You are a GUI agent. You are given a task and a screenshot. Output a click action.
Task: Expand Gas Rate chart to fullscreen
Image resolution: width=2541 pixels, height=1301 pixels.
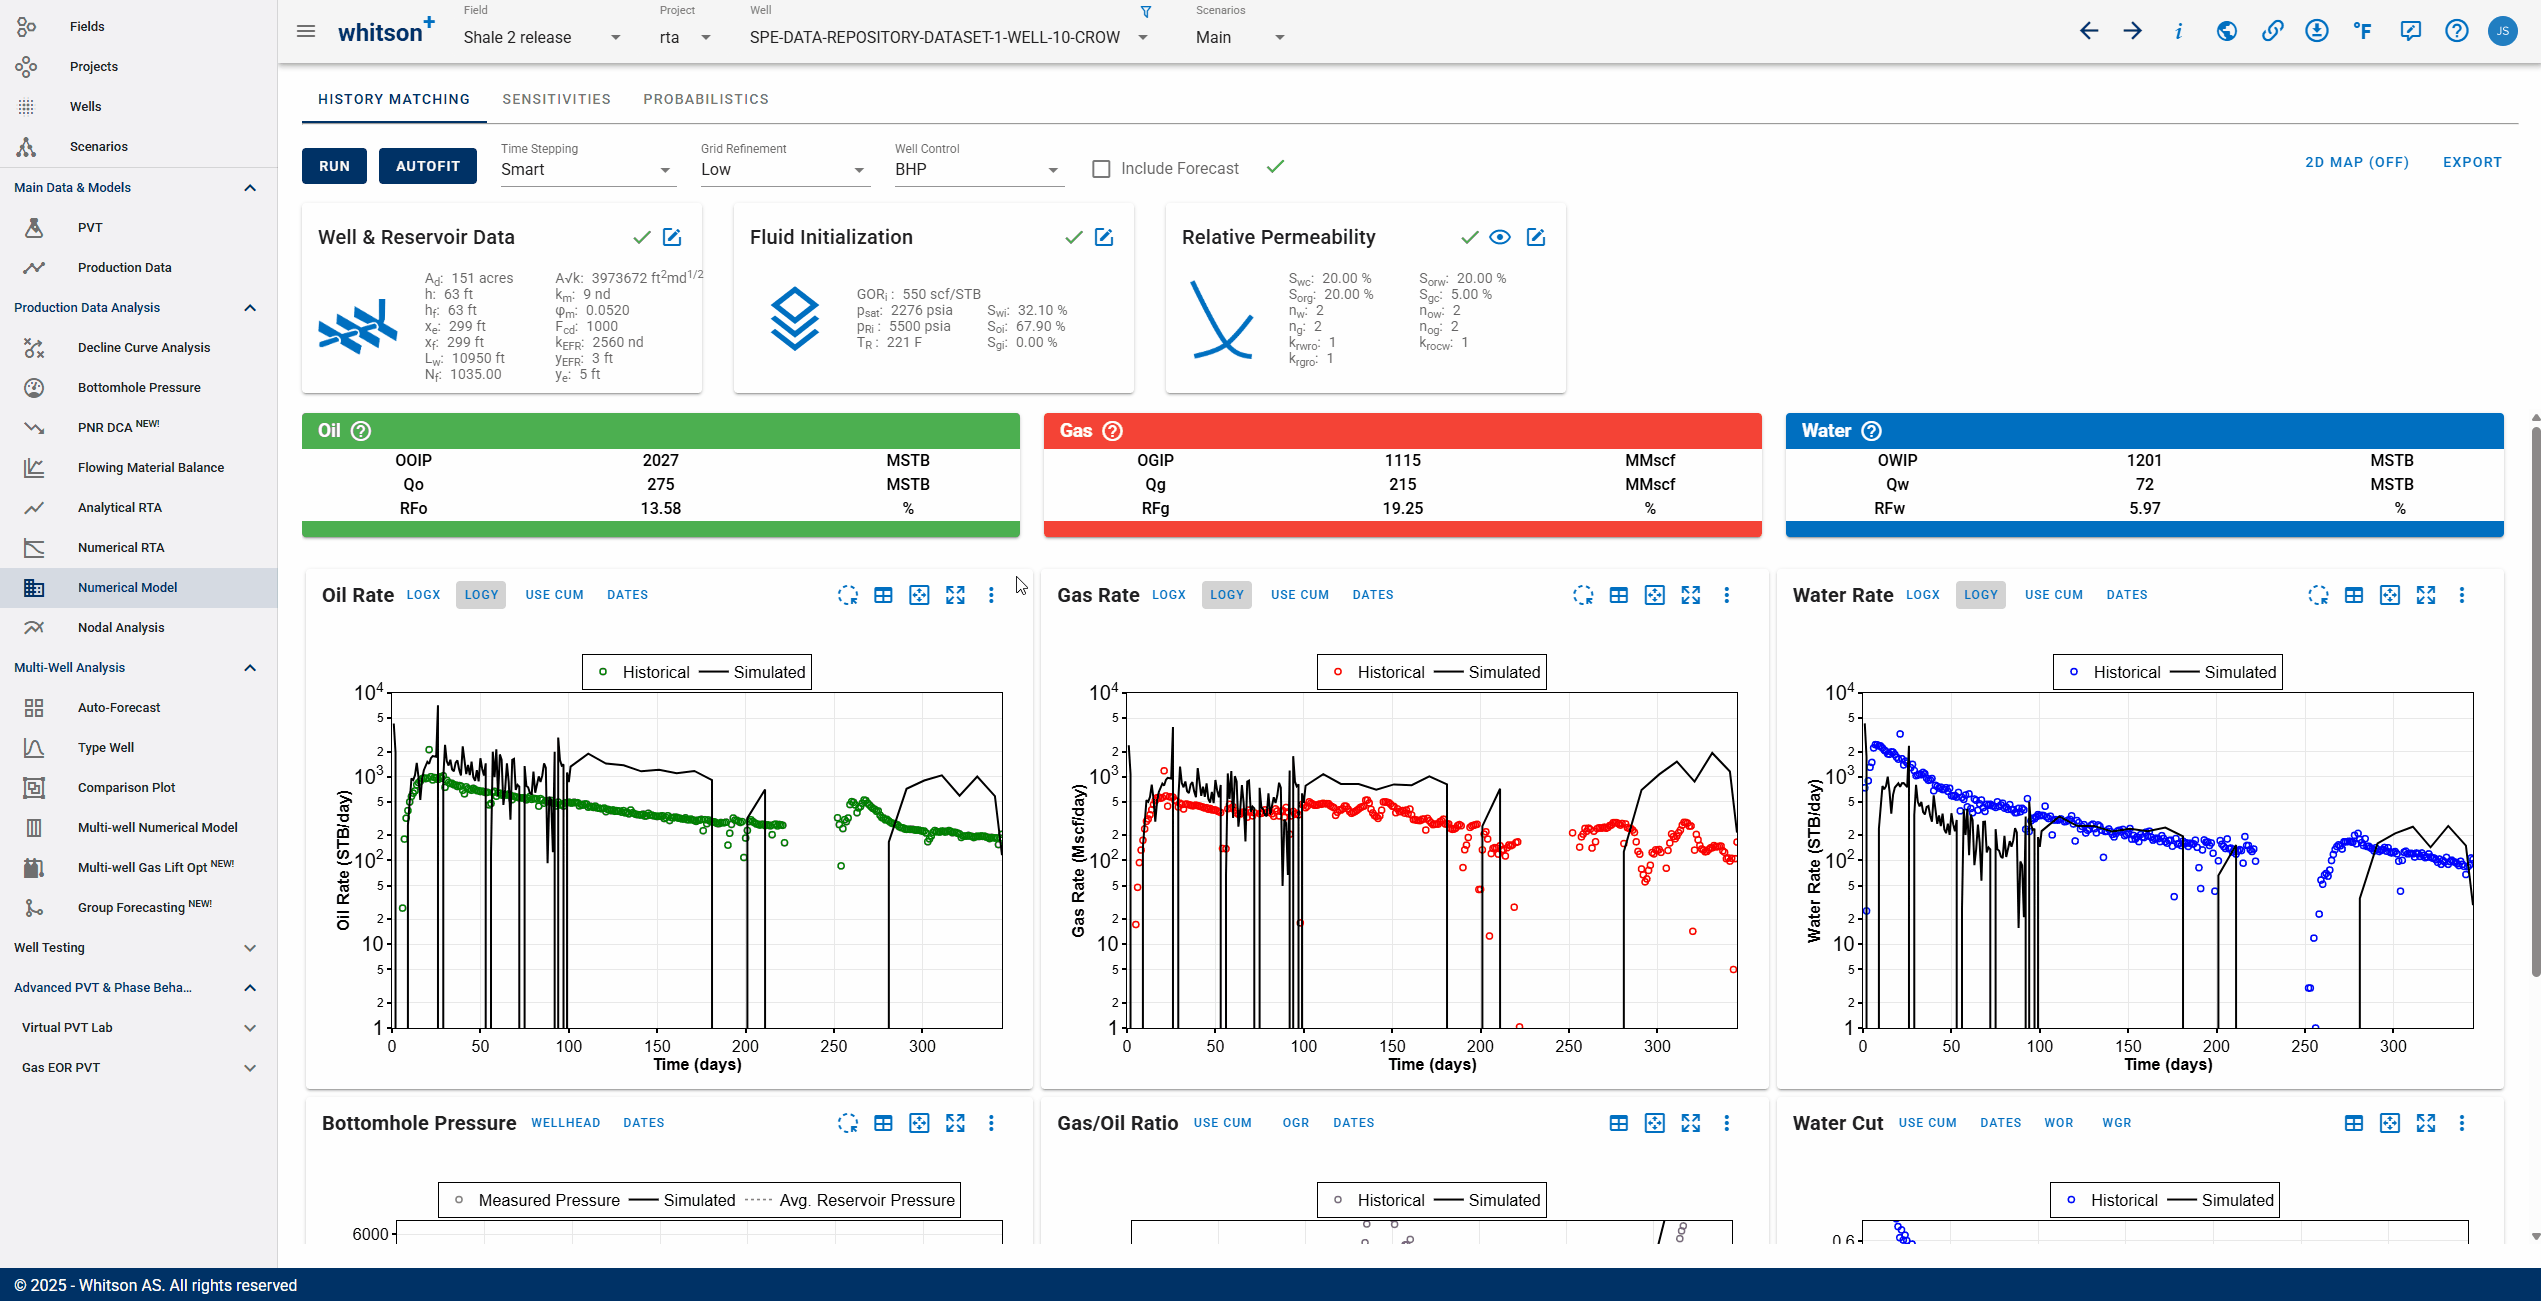tap(1691, 595)
